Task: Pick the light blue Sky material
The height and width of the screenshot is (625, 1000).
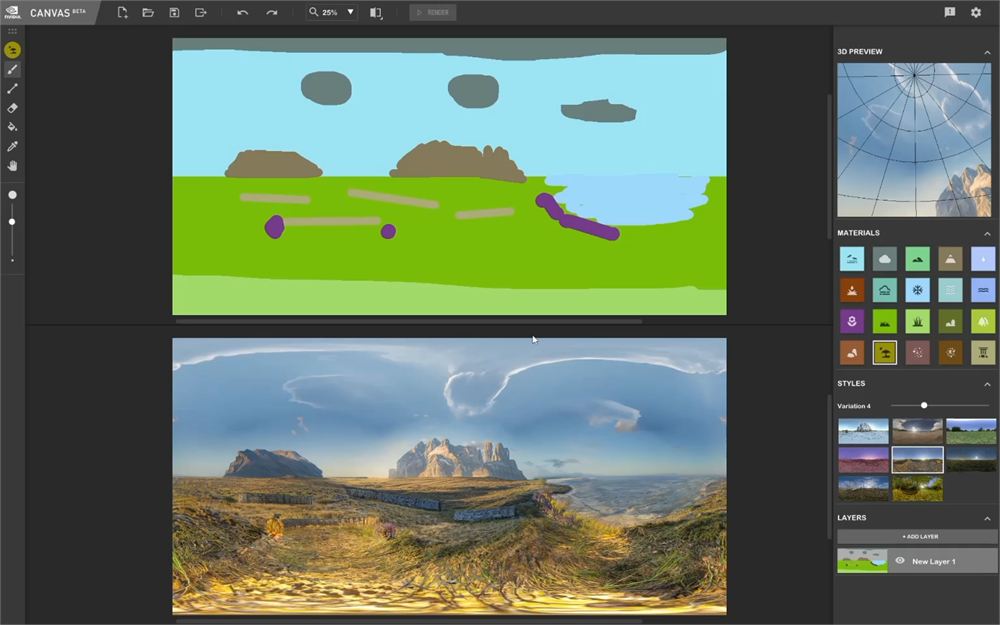Action: coord(851,259)
